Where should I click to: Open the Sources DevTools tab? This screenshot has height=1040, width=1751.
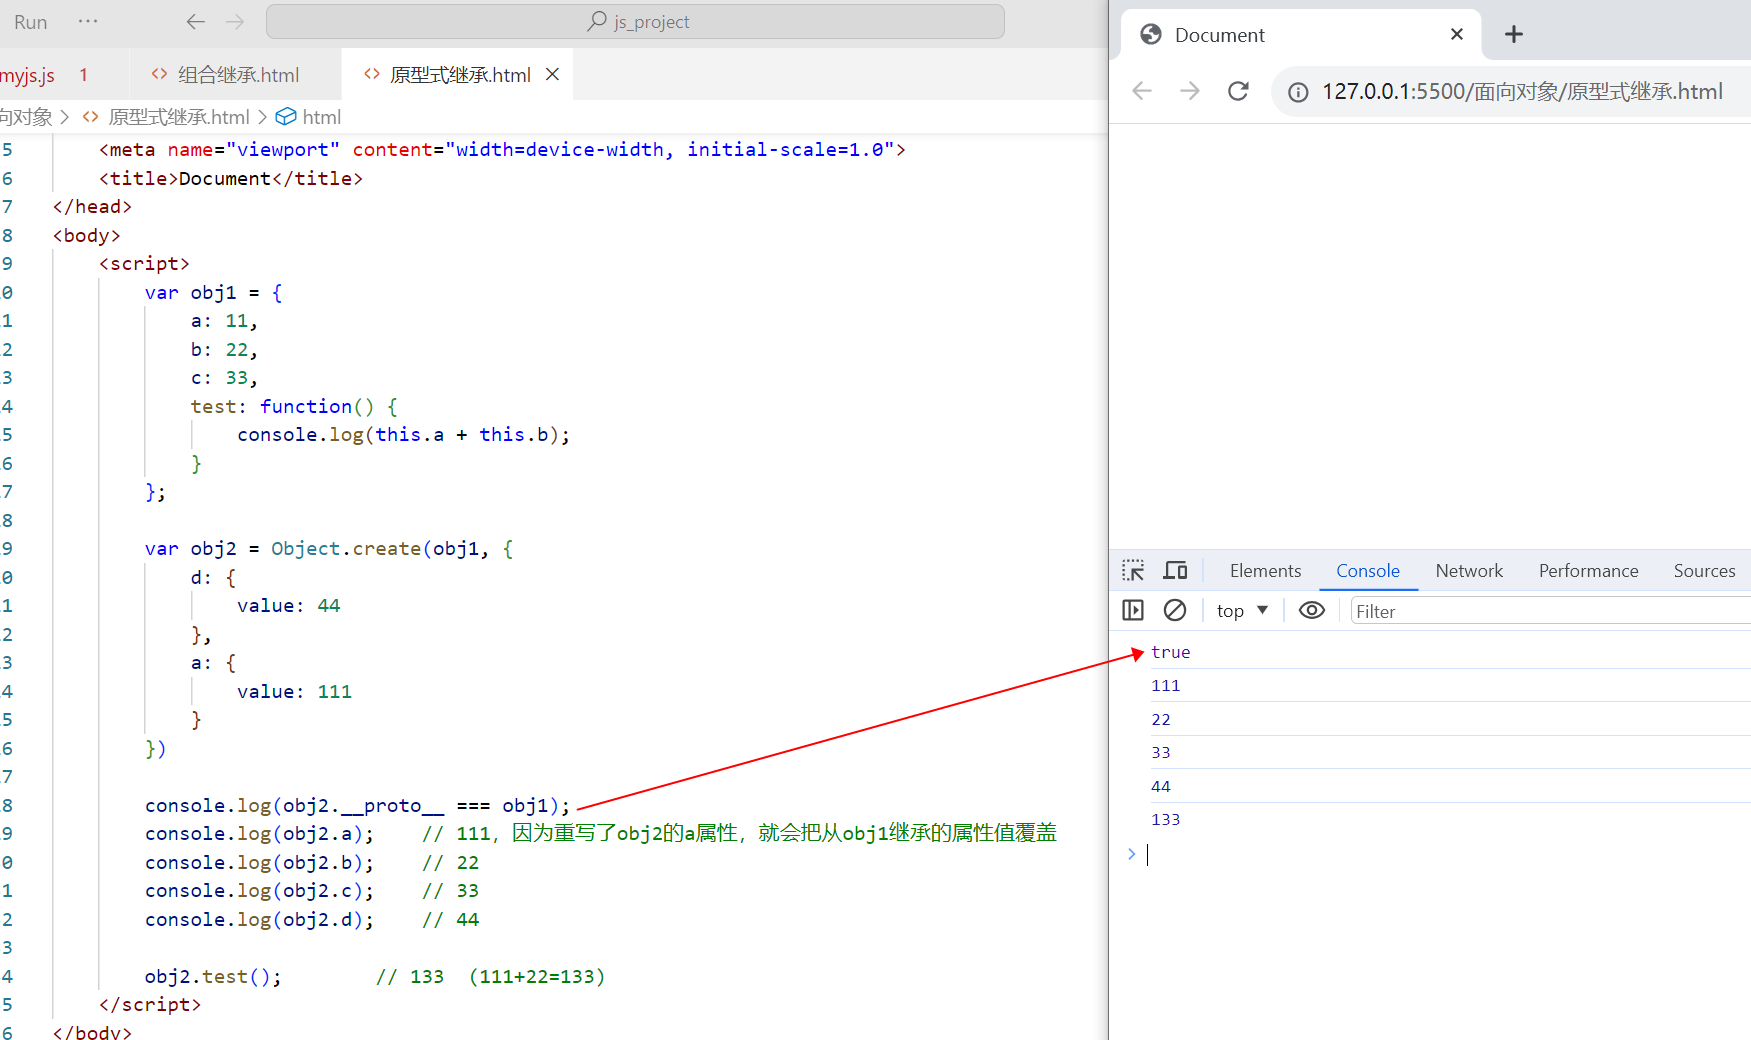1704,571
